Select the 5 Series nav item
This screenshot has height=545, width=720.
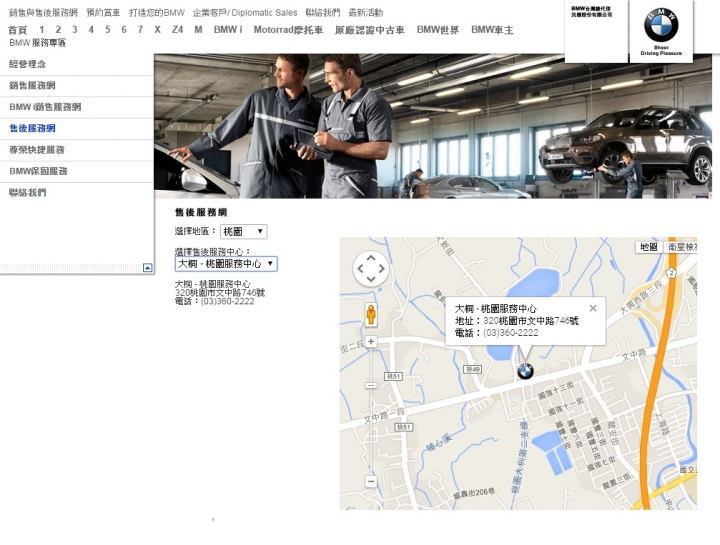coord(107,30)
